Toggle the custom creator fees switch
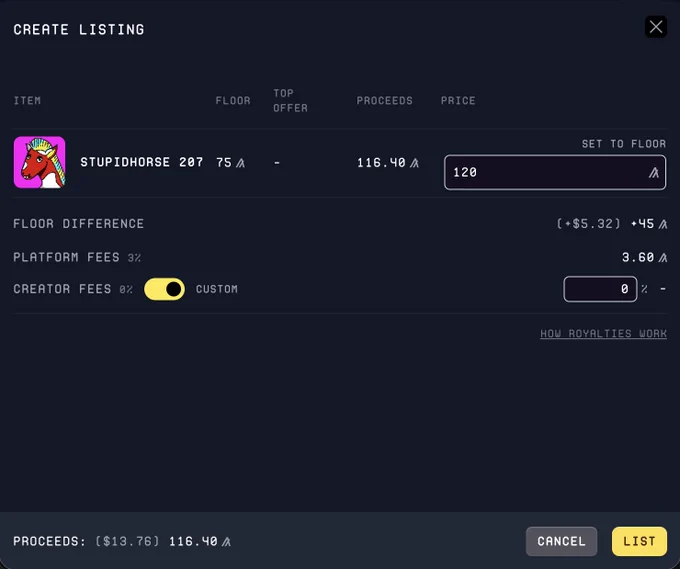Screen dimensions: 680x569 point(164,289)
